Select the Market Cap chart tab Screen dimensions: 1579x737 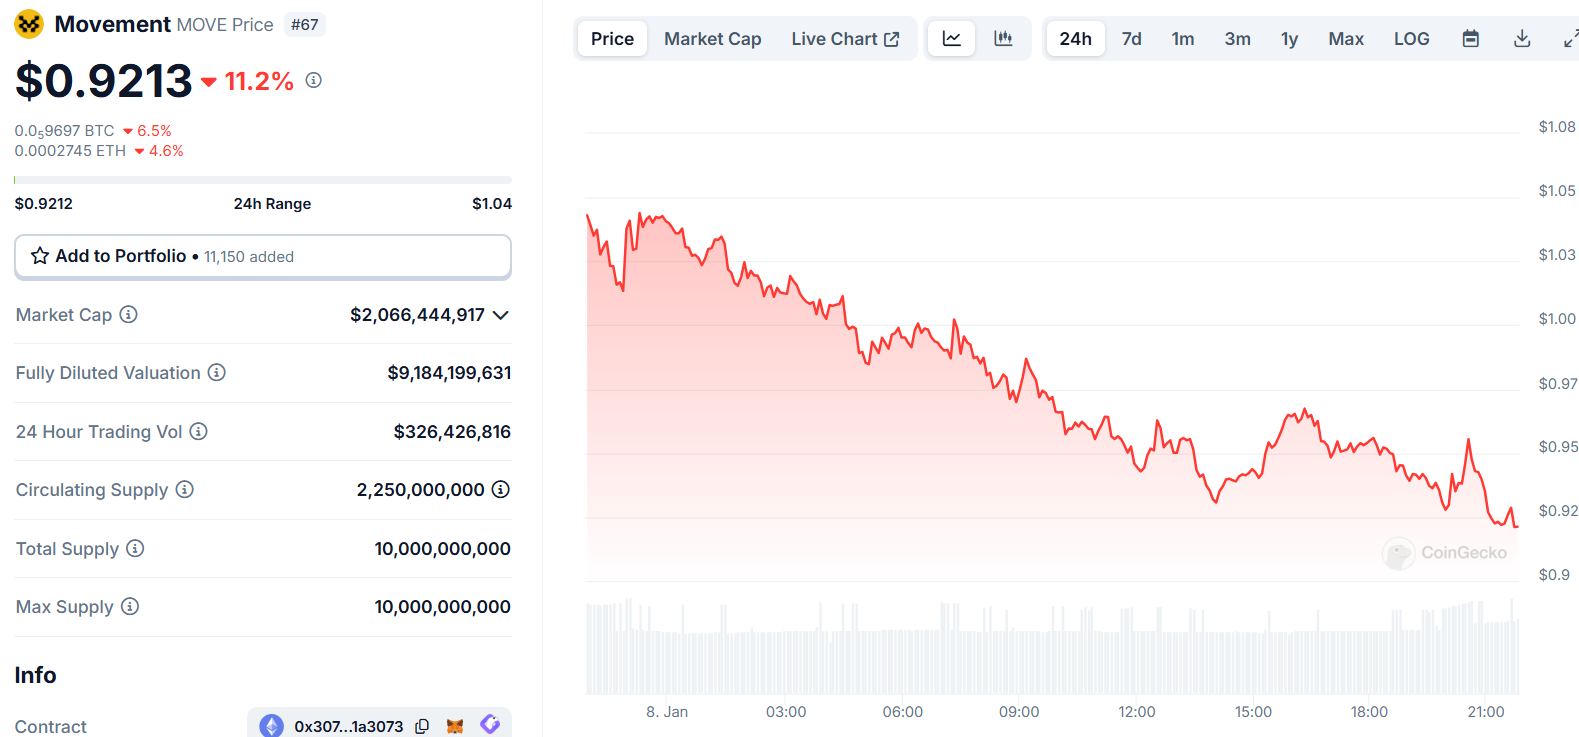713,39
